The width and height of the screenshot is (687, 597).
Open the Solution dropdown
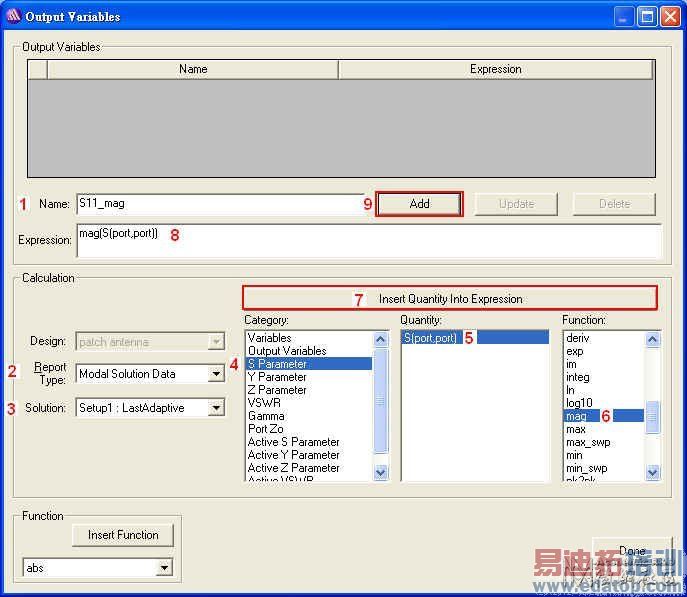[216, 408]
